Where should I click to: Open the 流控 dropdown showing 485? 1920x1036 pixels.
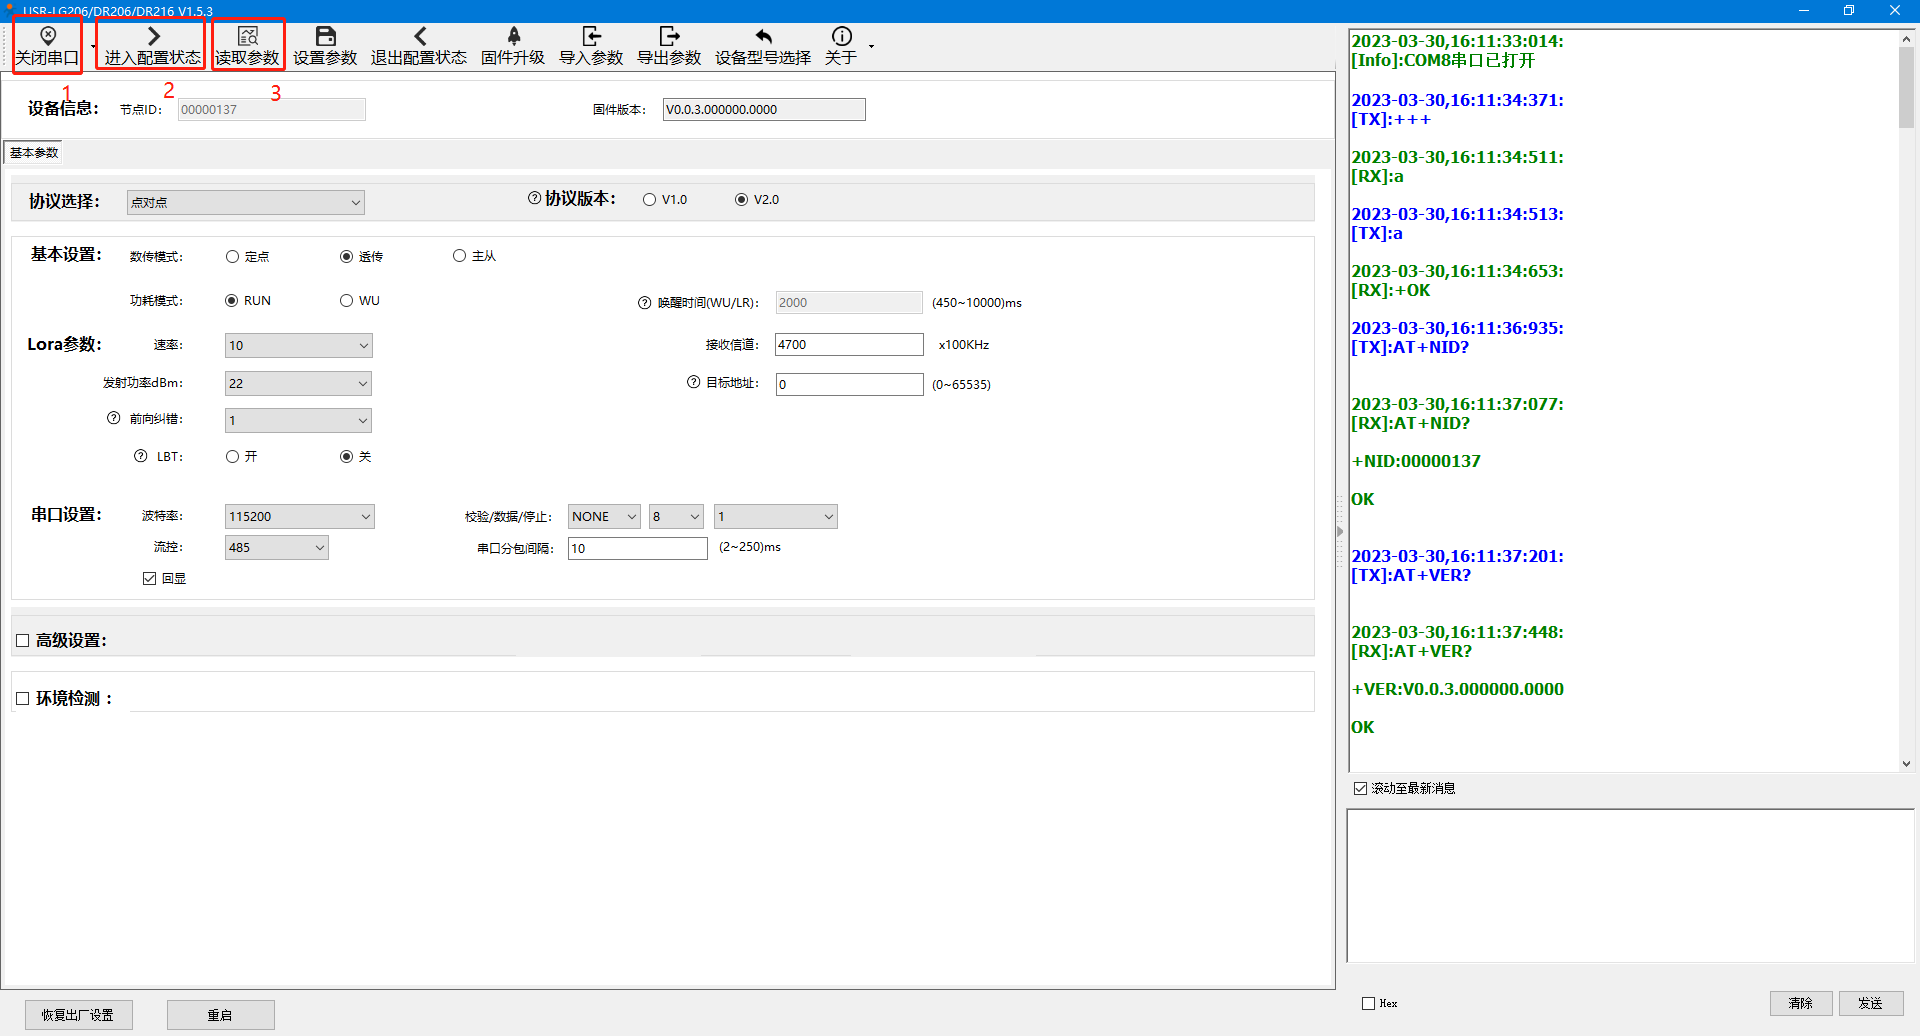pos(277,547)
